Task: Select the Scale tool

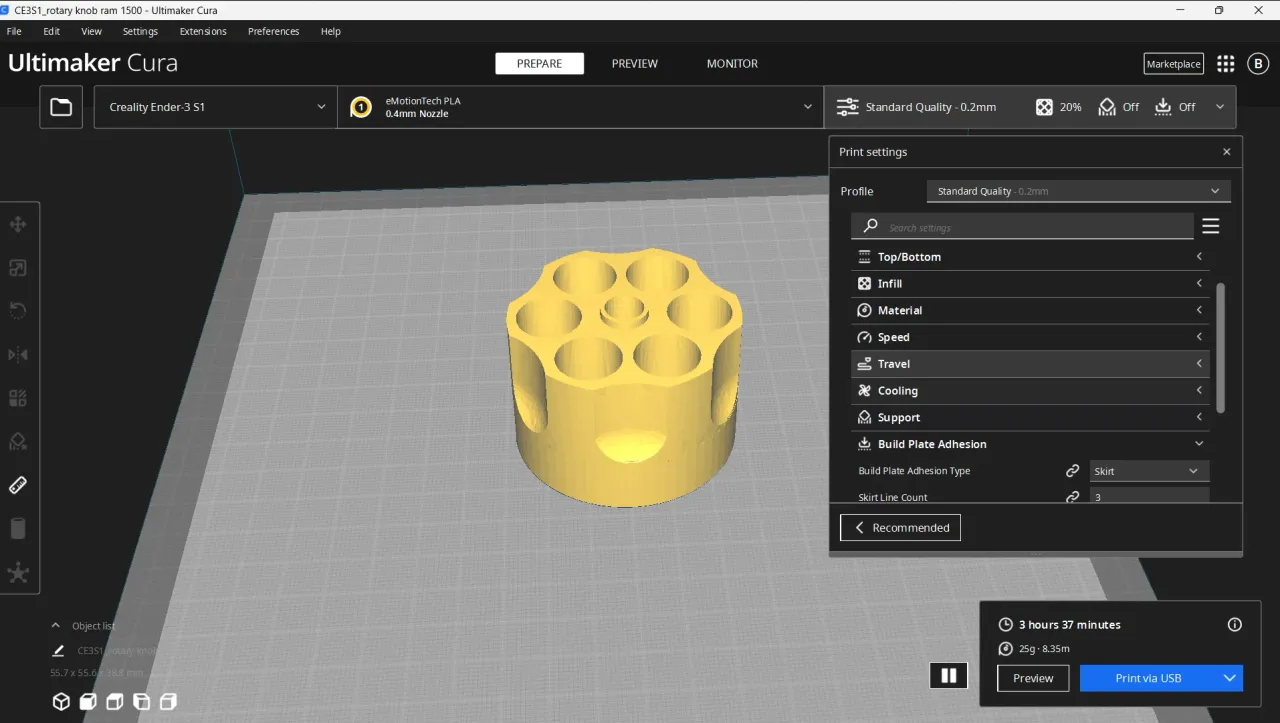Action: (18, 267)
